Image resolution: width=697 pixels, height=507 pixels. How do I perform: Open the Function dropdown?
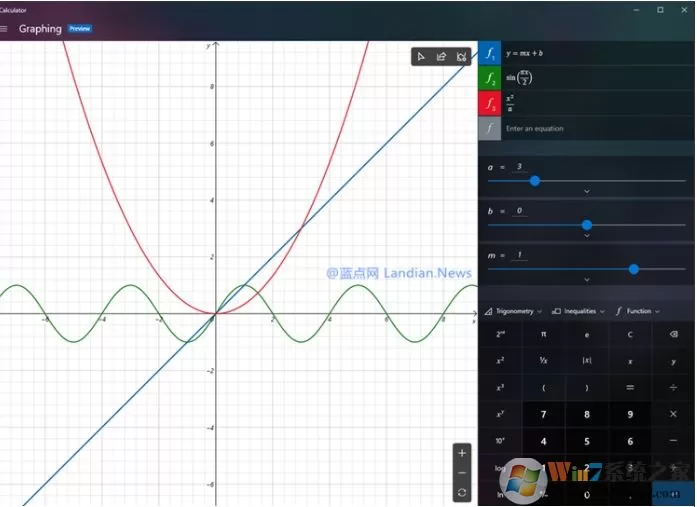pos(638,311)
